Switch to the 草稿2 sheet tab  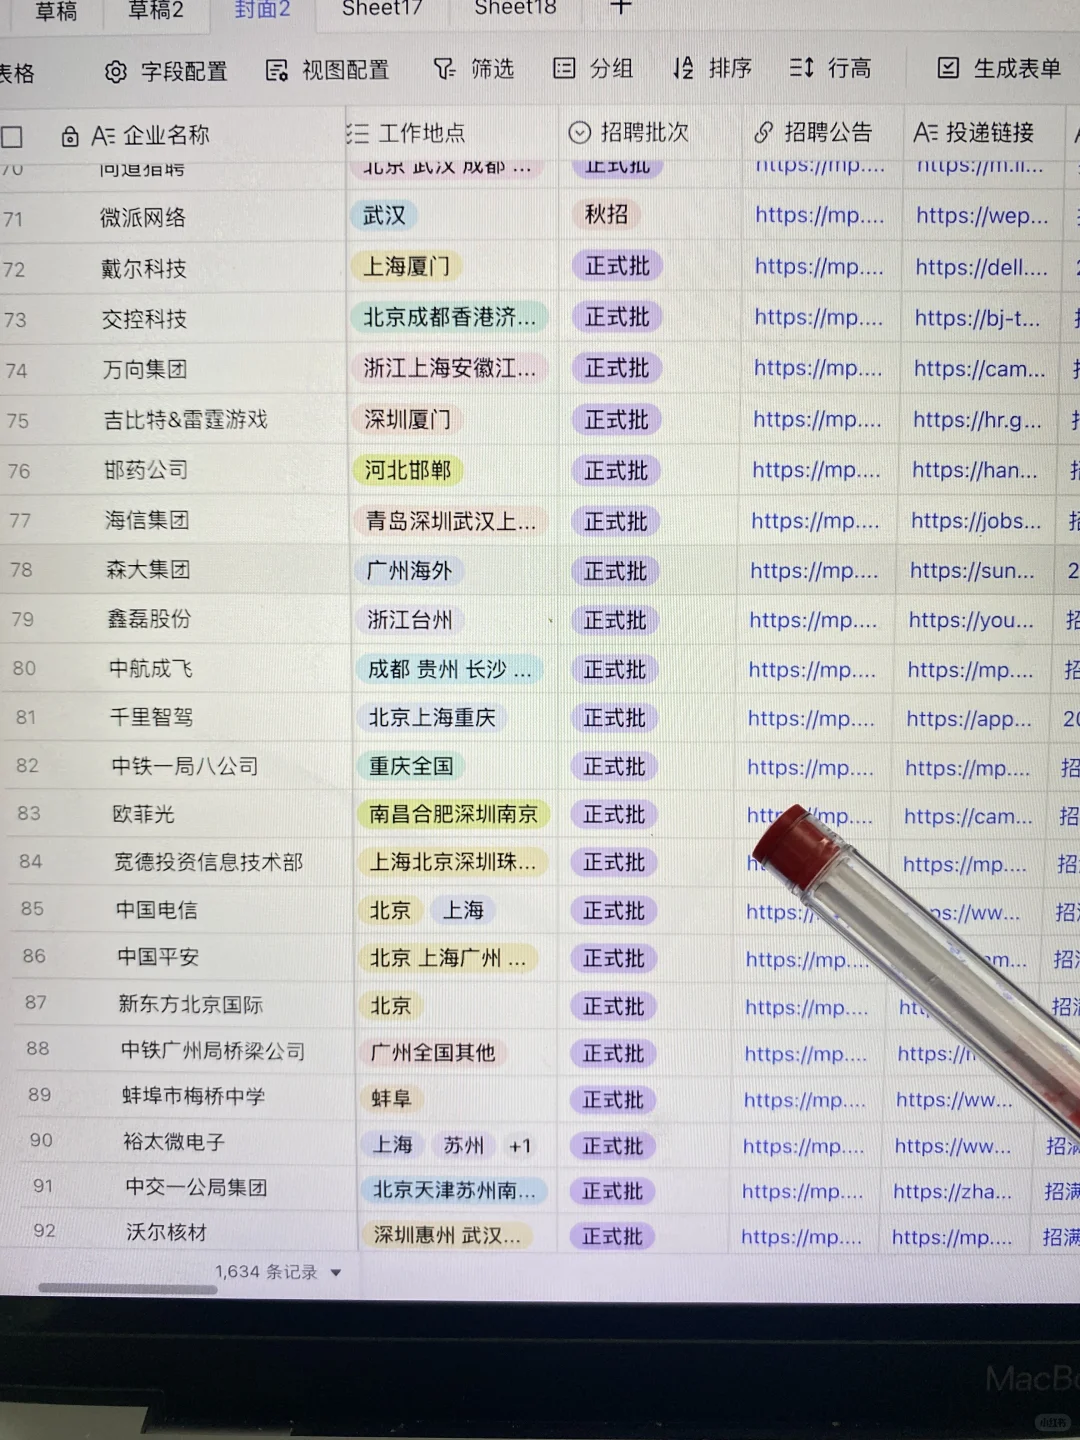pyautogui.click(x=156, y=10)
